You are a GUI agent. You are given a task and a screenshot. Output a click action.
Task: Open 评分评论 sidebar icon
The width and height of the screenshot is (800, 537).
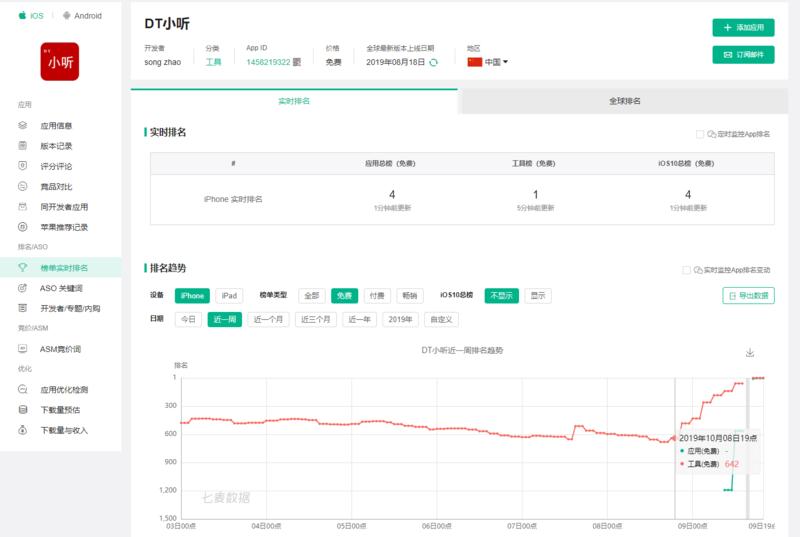coord(22,166)
